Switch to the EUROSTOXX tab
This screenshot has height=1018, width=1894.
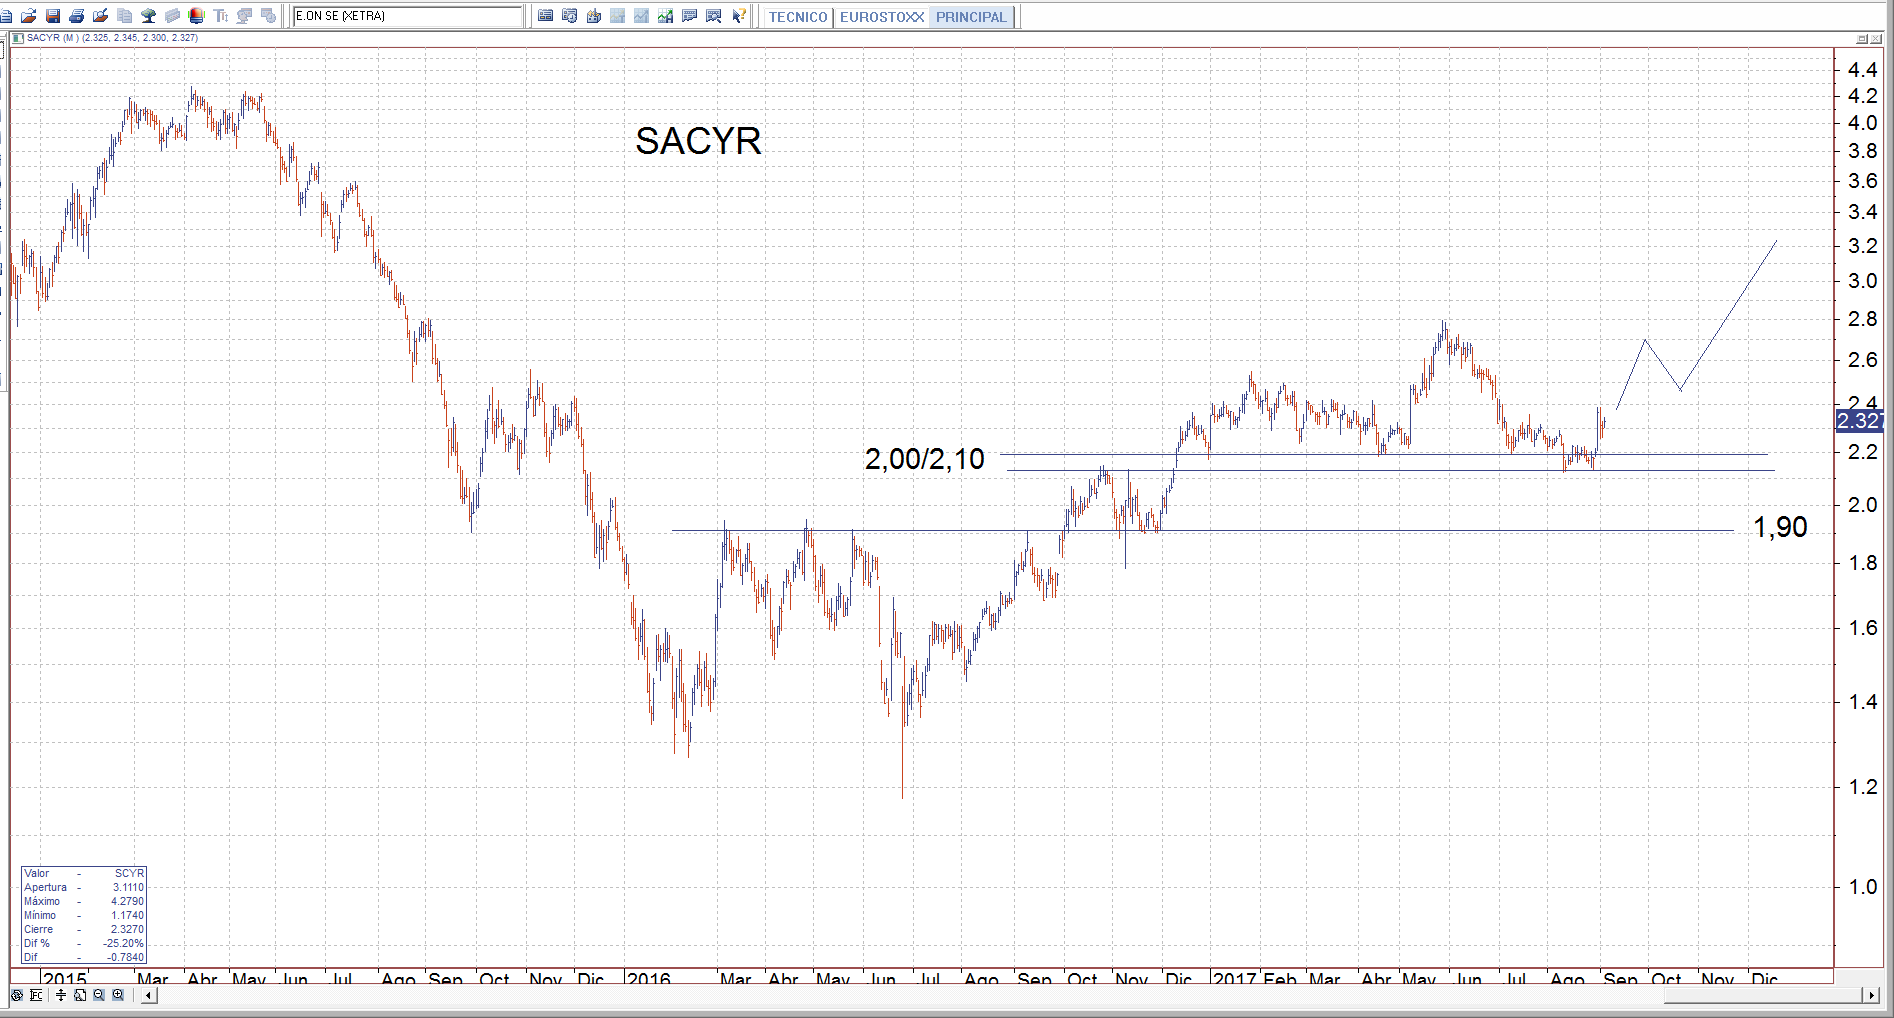pyautogui.click(x=882, y=17)
